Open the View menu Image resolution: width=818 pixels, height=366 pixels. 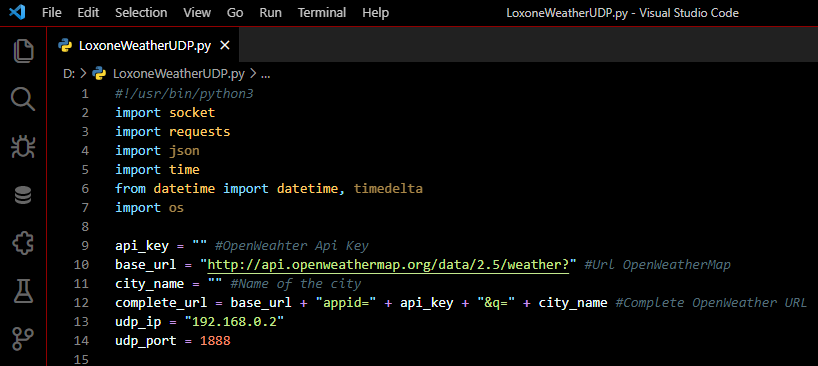click(x=197, y=13)
